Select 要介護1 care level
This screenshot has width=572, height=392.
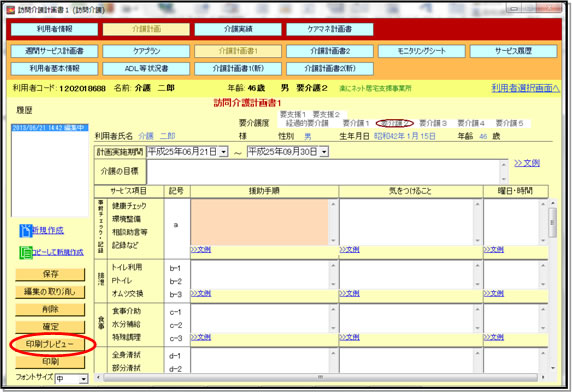click(356, 124)
